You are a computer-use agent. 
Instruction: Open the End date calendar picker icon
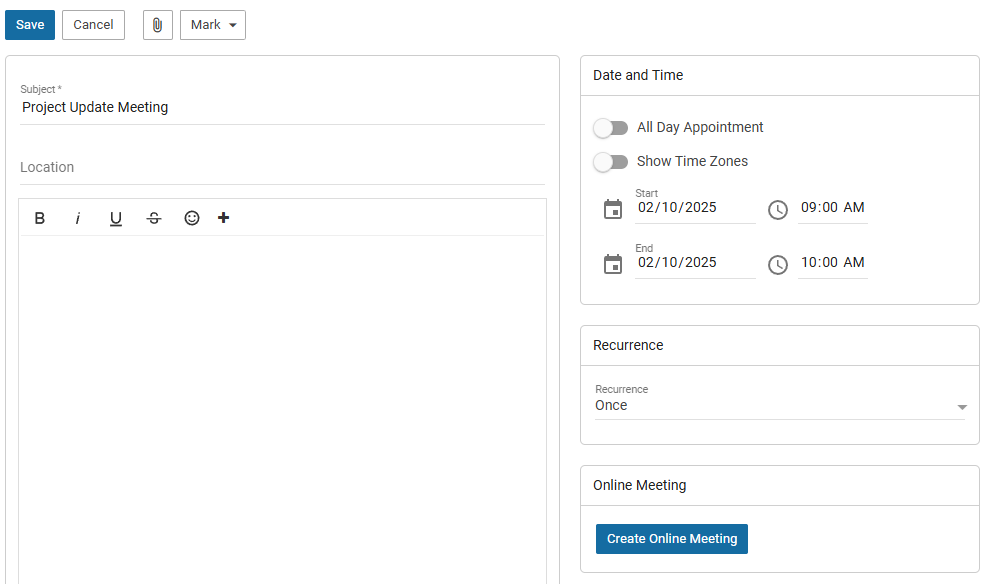613,264
